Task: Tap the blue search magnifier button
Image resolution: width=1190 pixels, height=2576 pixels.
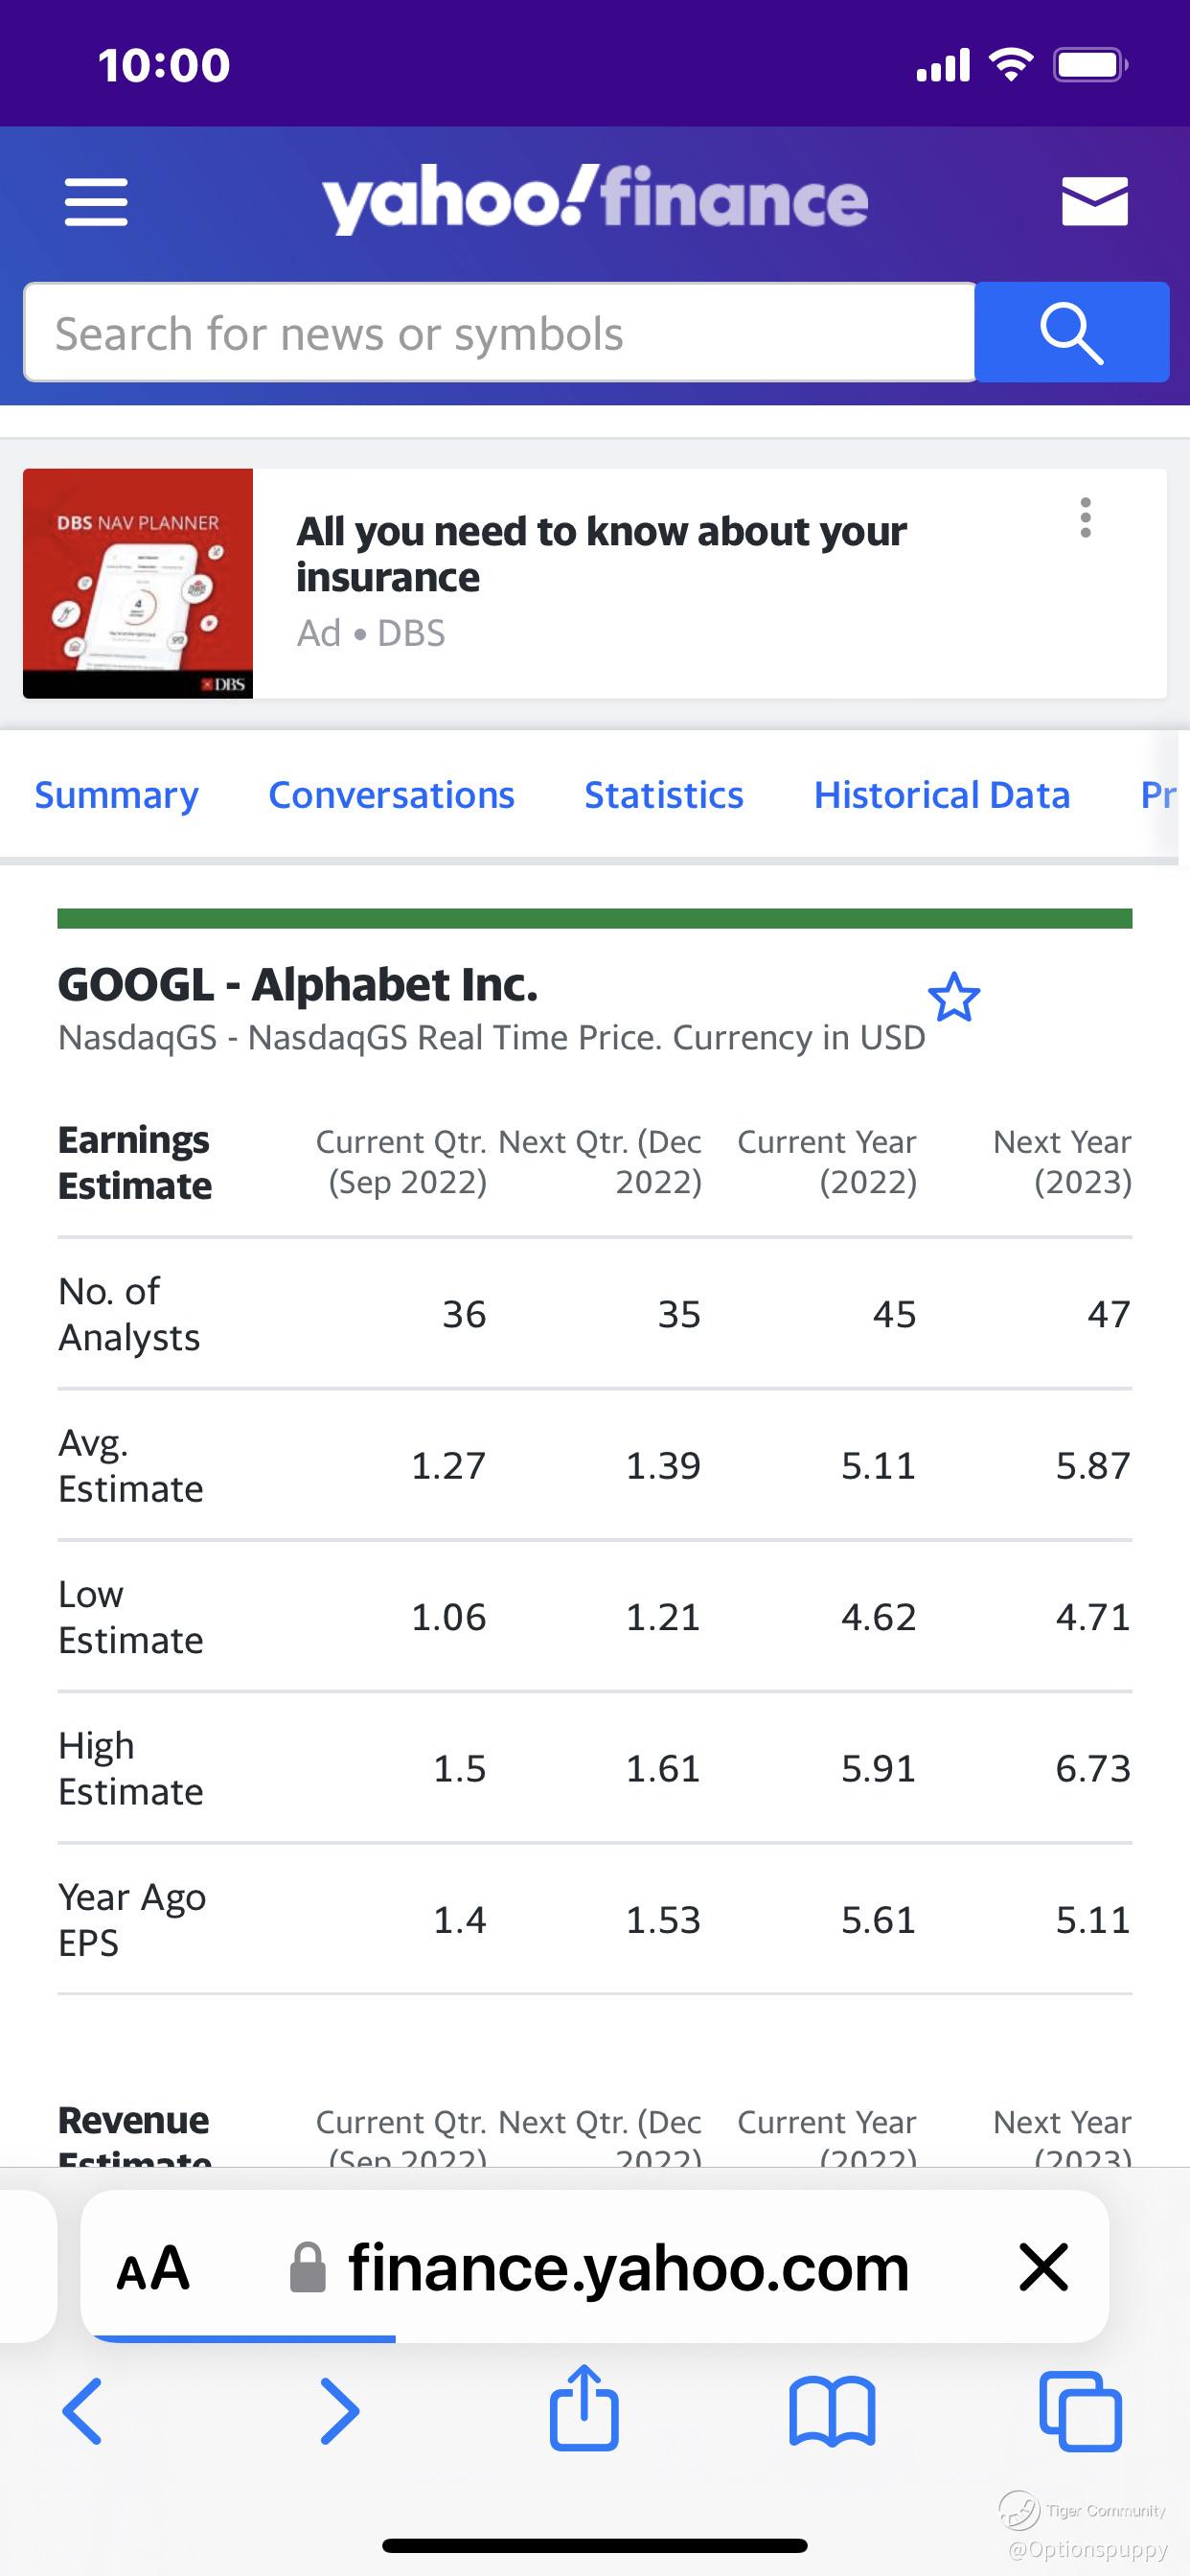Action: click(1071, 333)
